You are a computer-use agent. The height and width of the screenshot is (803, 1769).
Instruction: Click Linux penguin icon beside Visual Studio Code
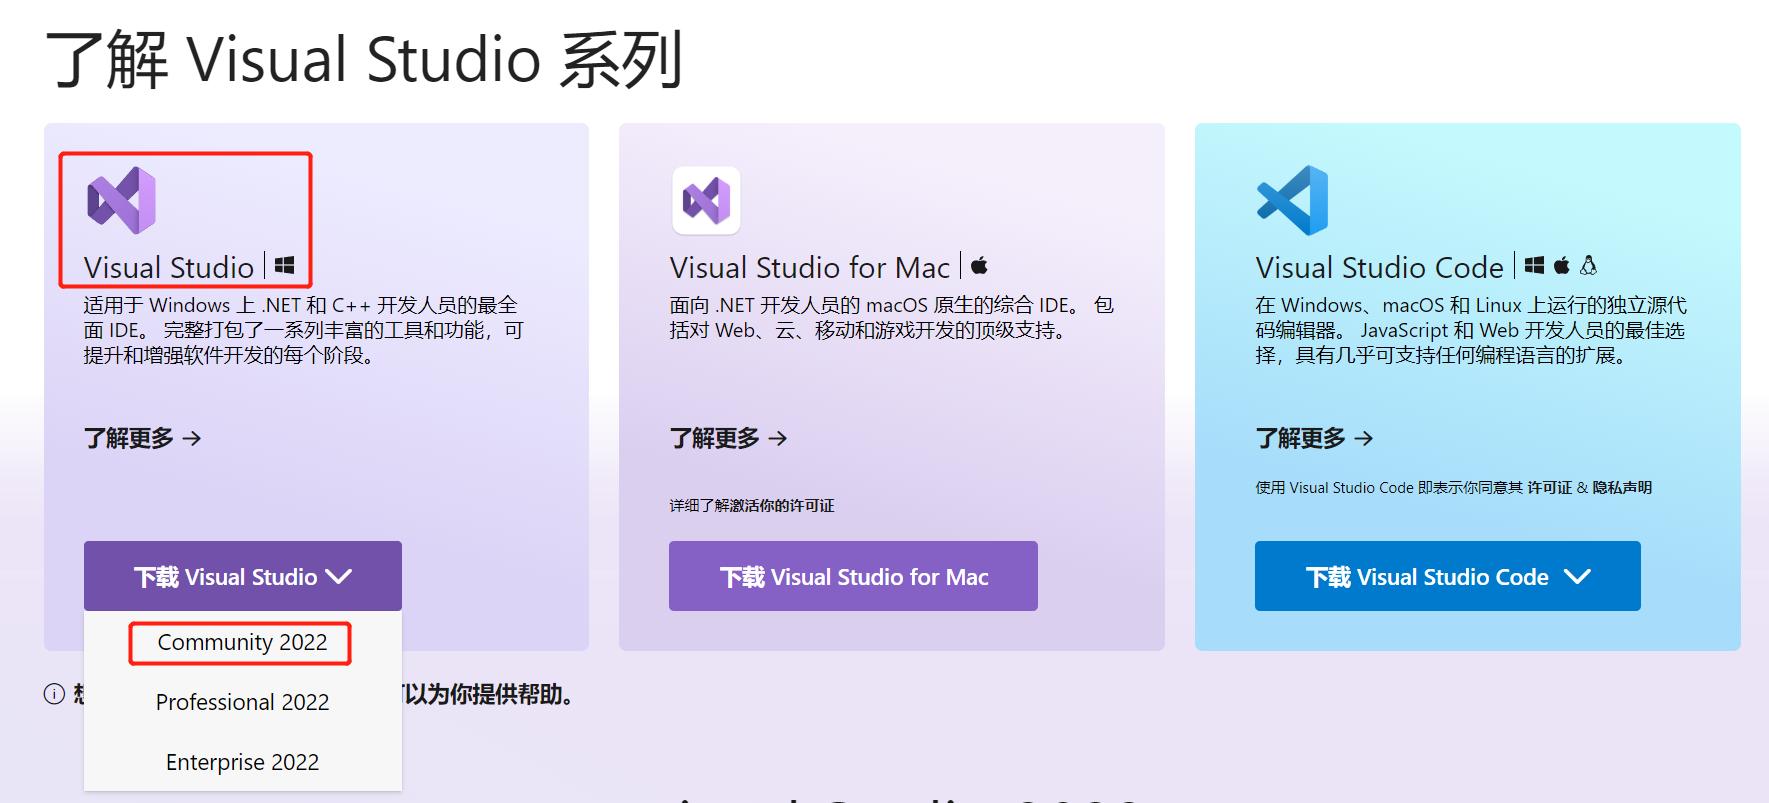click(1588, 265)
